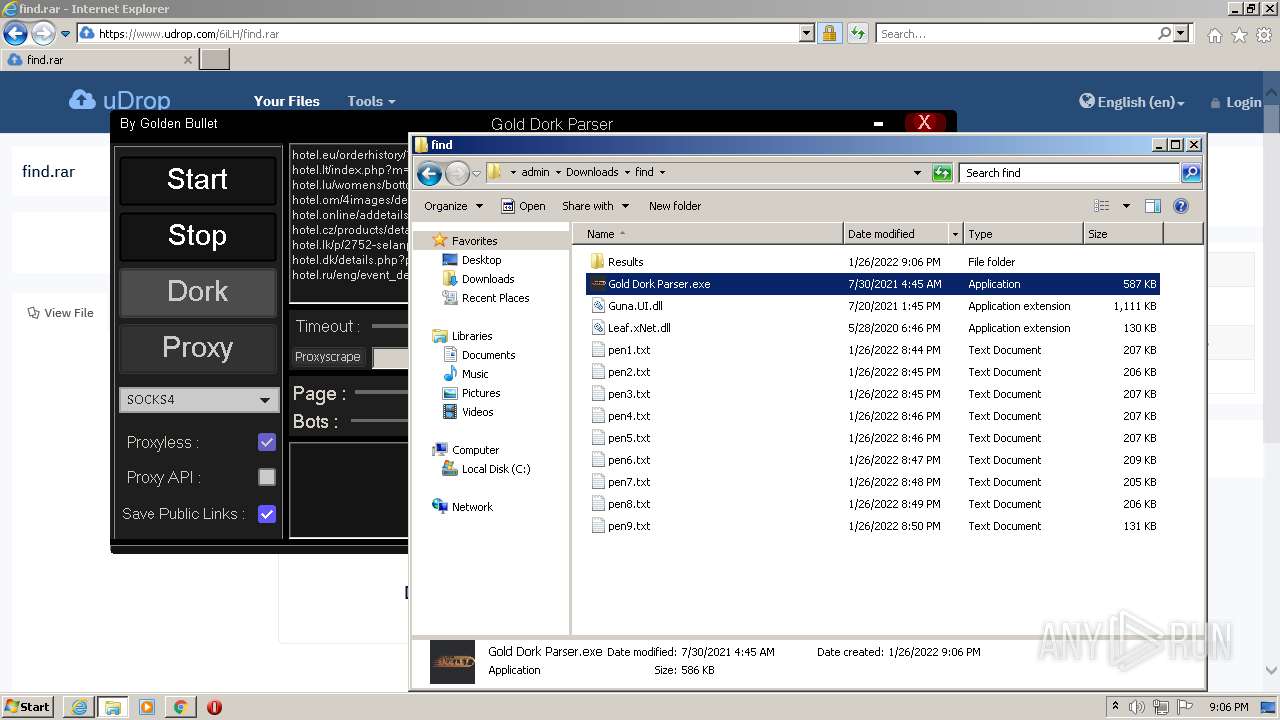The height and width of the screenshot is (720, 1280).
Task: Click the Proxy button in Gold Dork Parser
Action: [x=197, y=348]
